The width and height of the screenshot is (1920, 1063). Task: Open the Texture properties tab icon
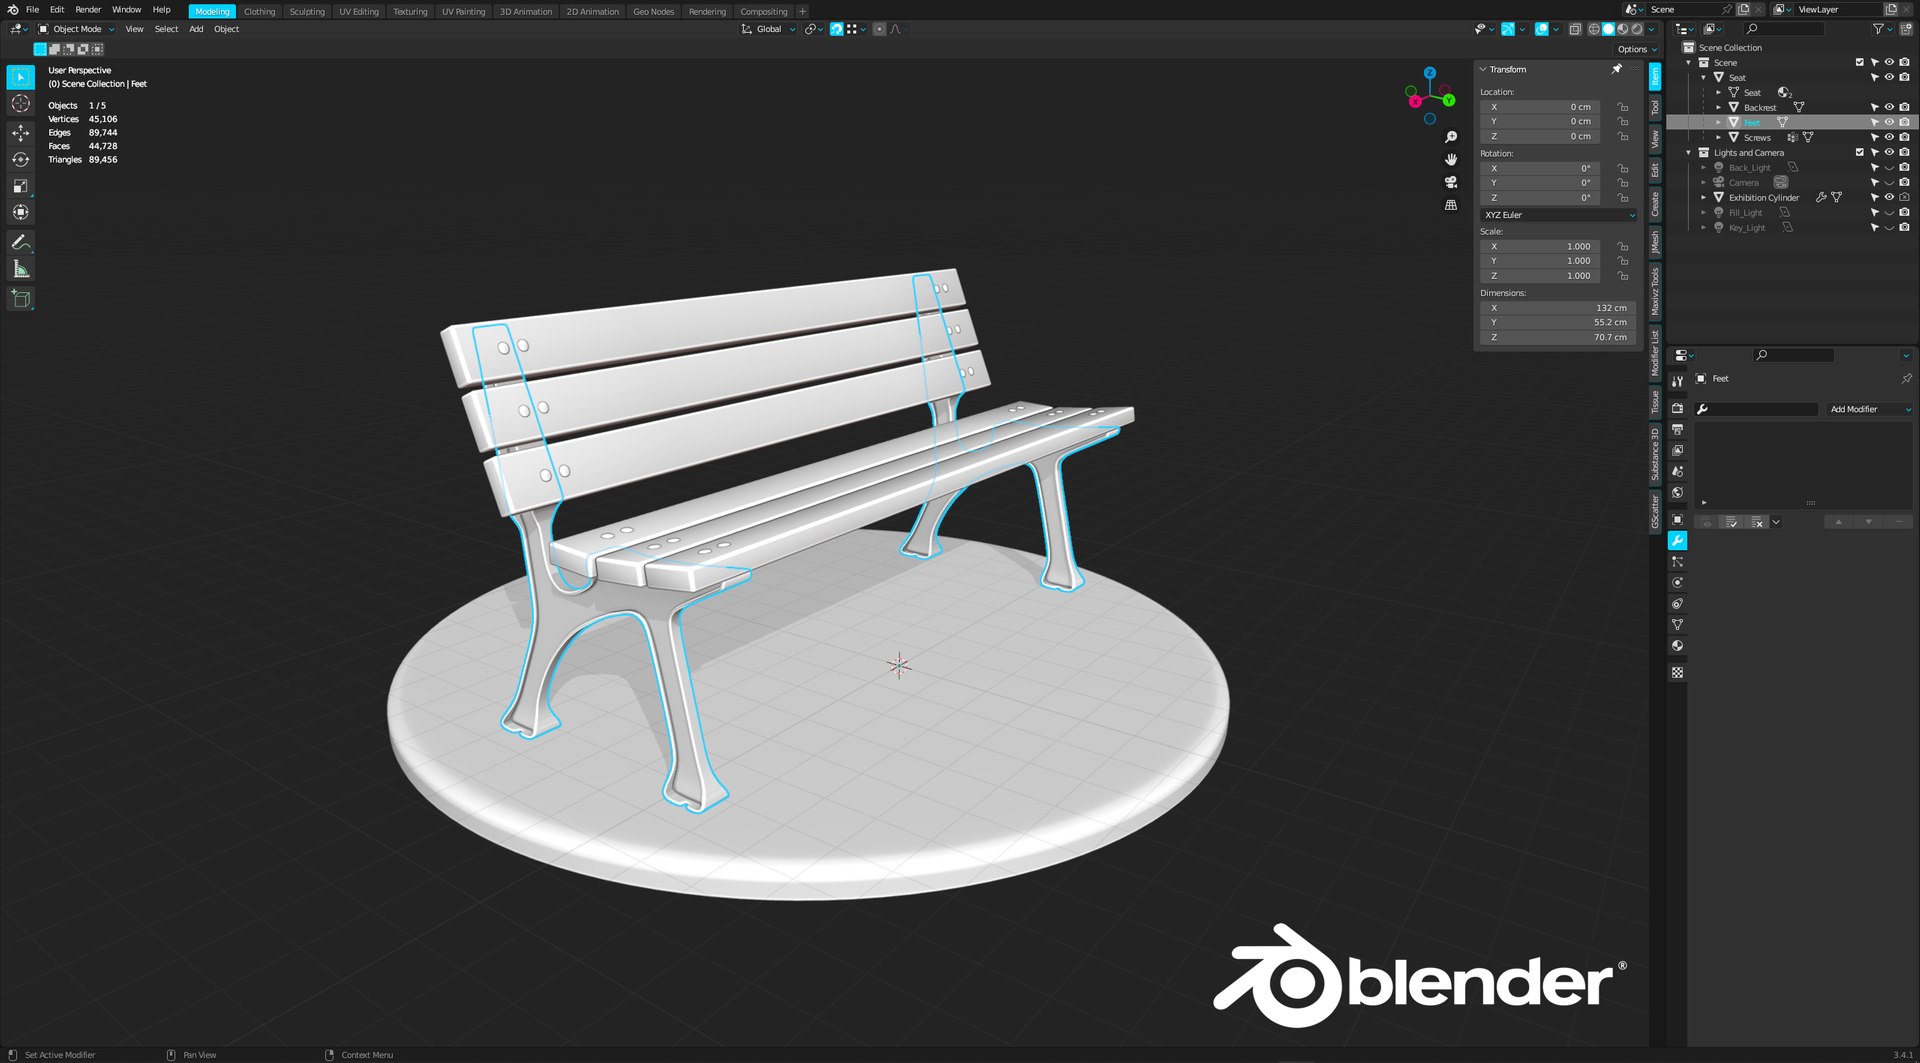click(1678, 673)
